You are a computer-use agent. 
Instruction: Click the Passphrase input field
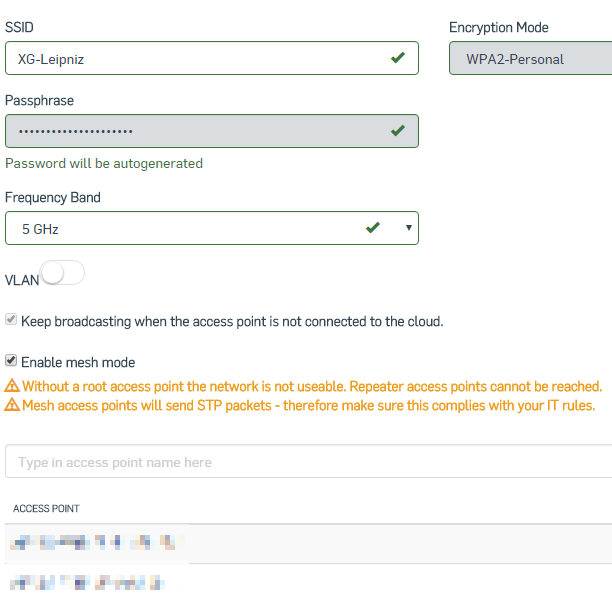click(212, 131)
